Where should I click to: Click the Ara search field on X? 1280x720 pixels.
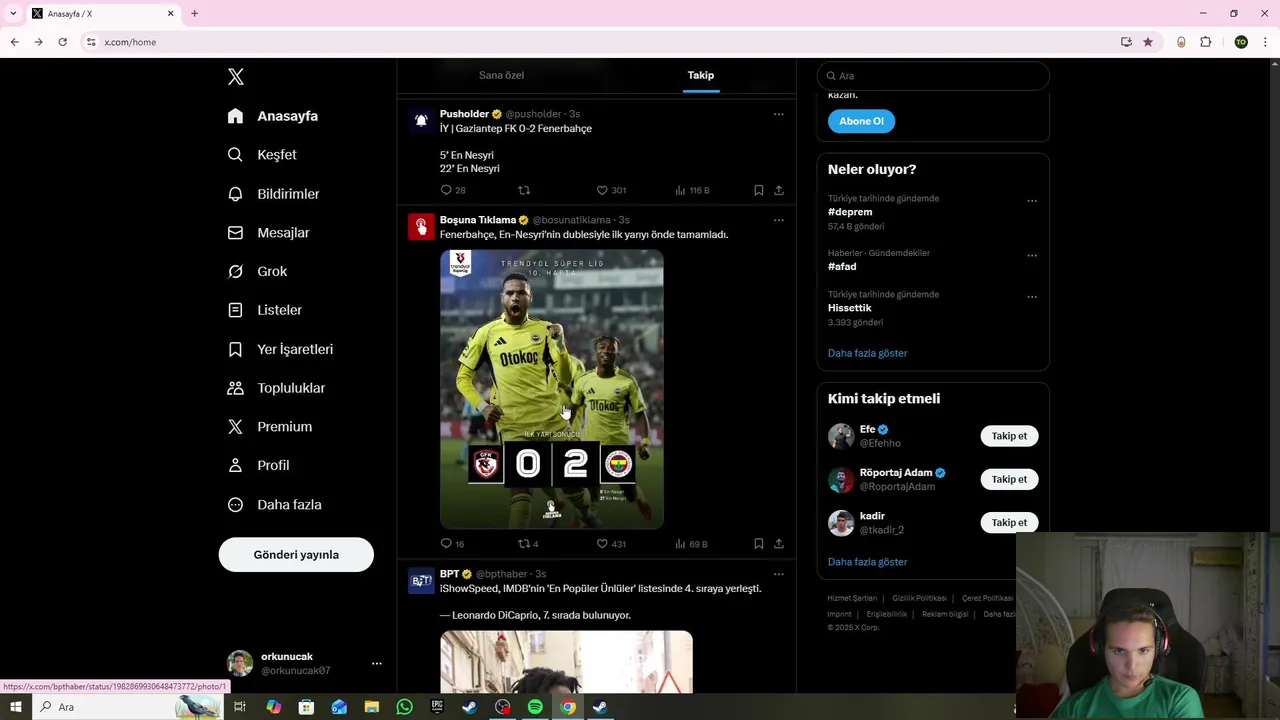(933, 76)
